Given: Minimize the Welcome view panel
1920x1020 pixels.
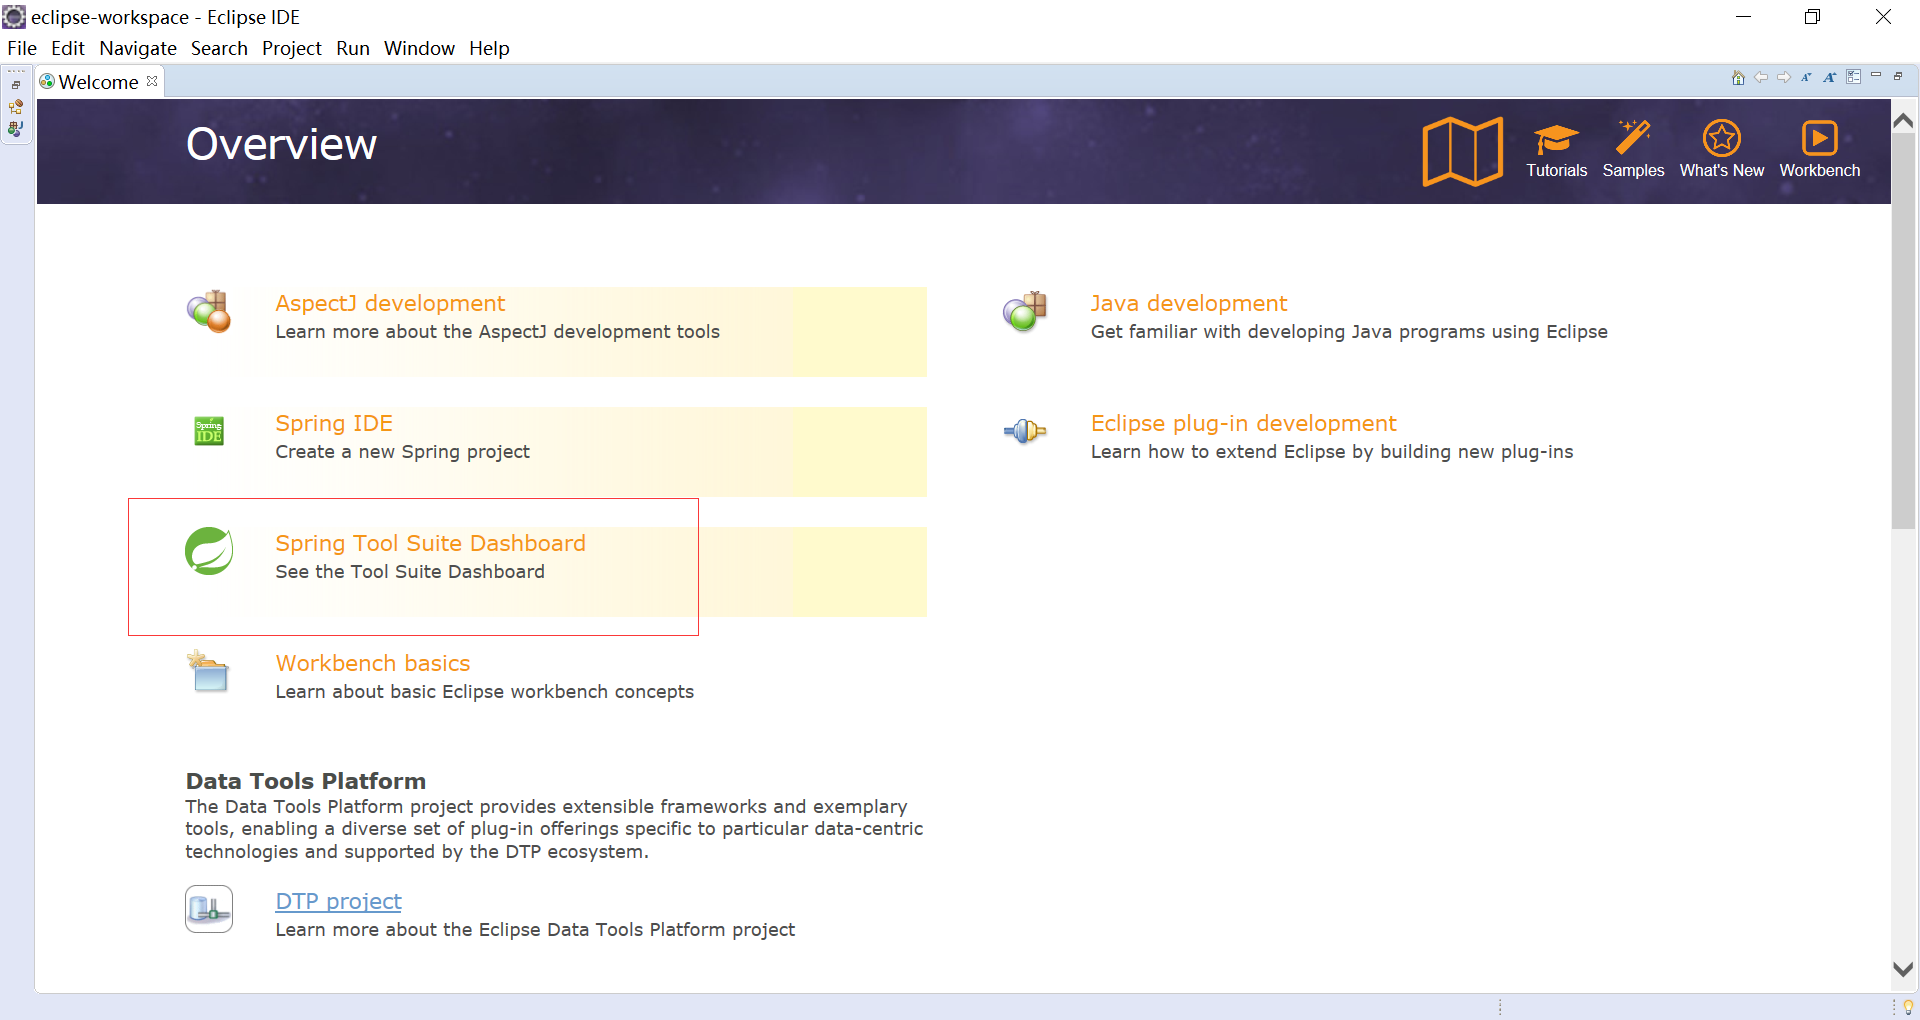Looking at the screenshot, I should pos(1876,75).
